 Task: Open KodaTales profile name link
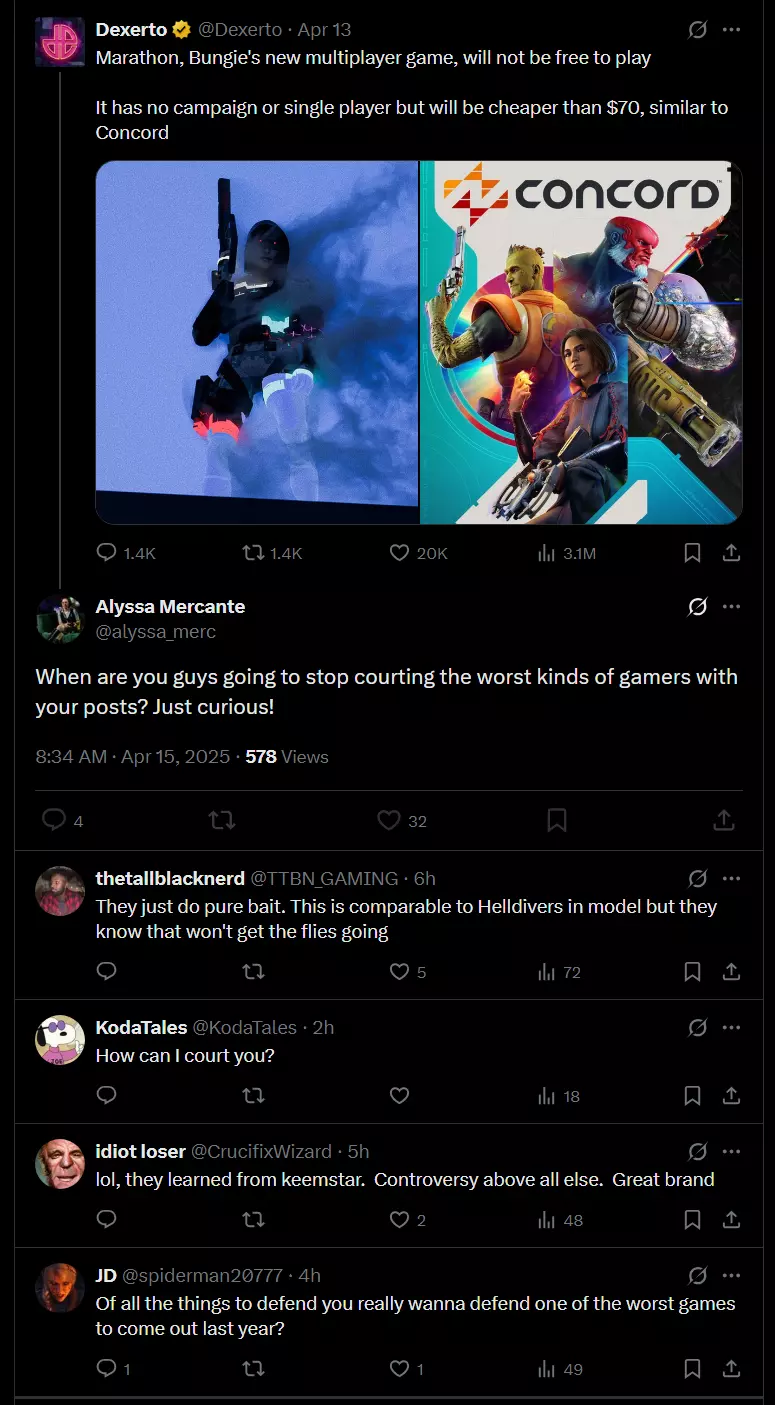pos(141,1027)
